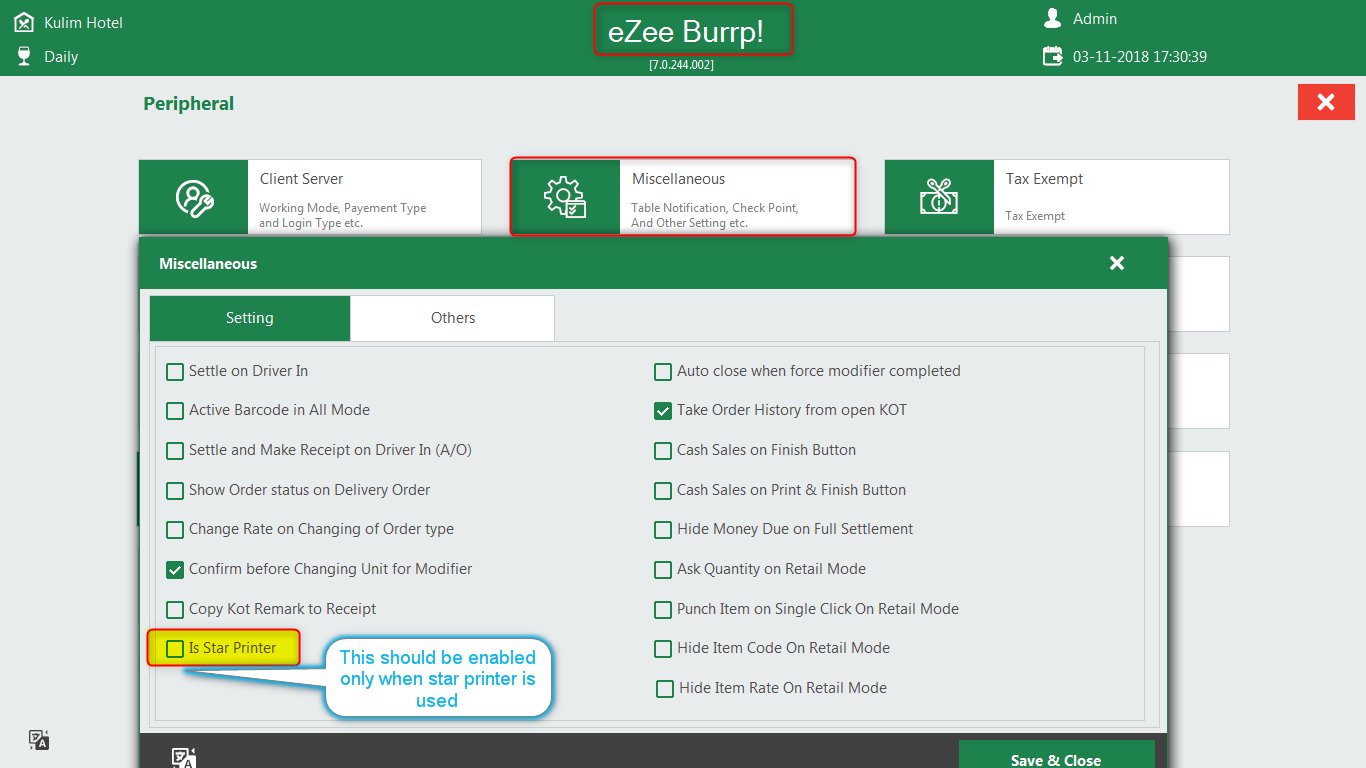The height and width of the screenshot is (768, 1366).
Task: Click the Client Server title text
Action: tap(301, 179)
